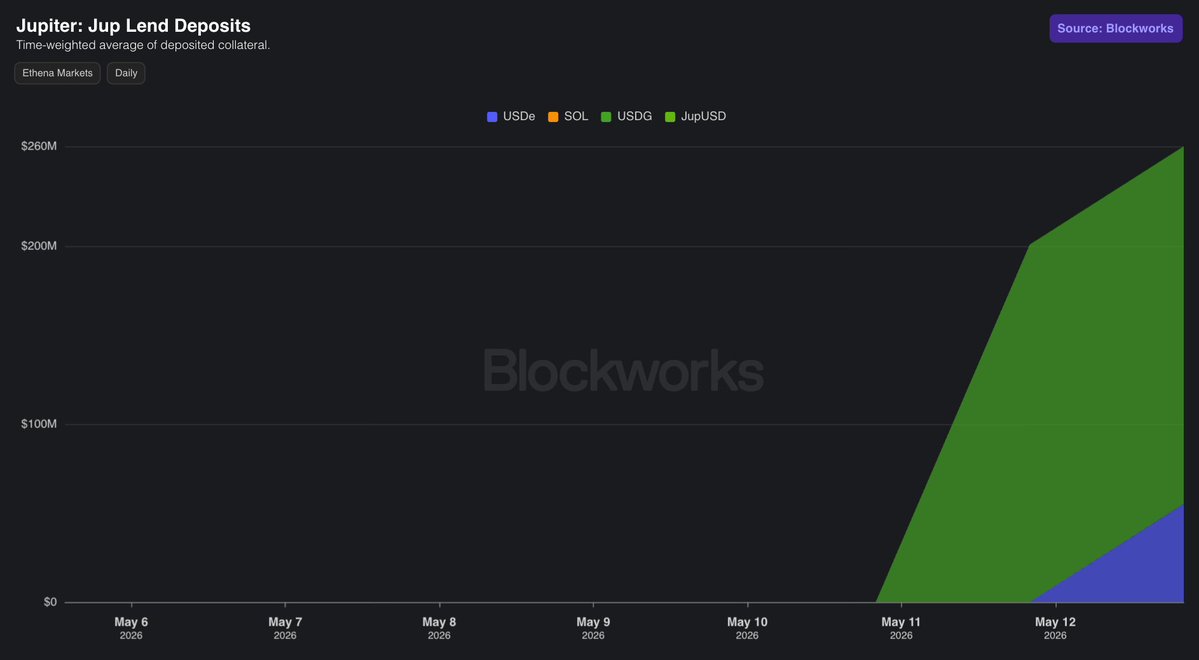The width and height of the screenshot is (1199, 660).
Task: Click the $0 y-axis label
Action: [50, 603]
